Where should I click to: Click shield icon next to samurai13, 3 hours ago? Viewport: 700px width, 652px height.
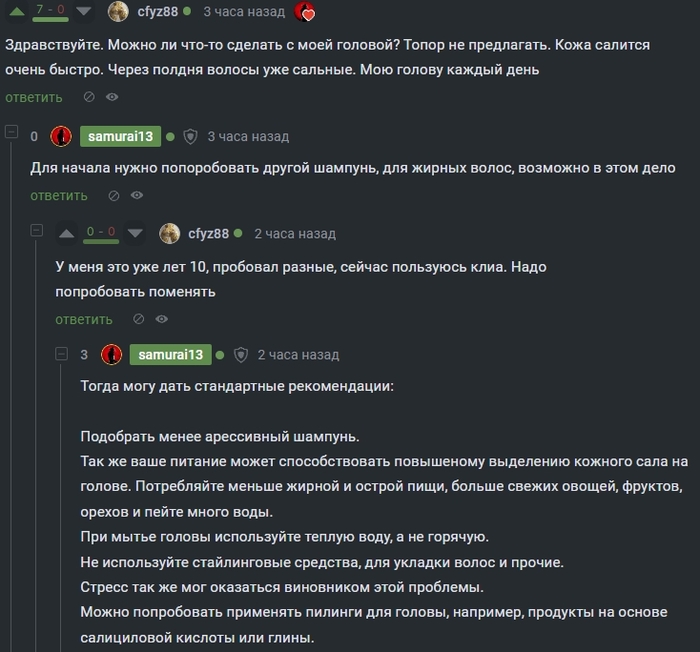pyautogui.click(x=190, y=136)
